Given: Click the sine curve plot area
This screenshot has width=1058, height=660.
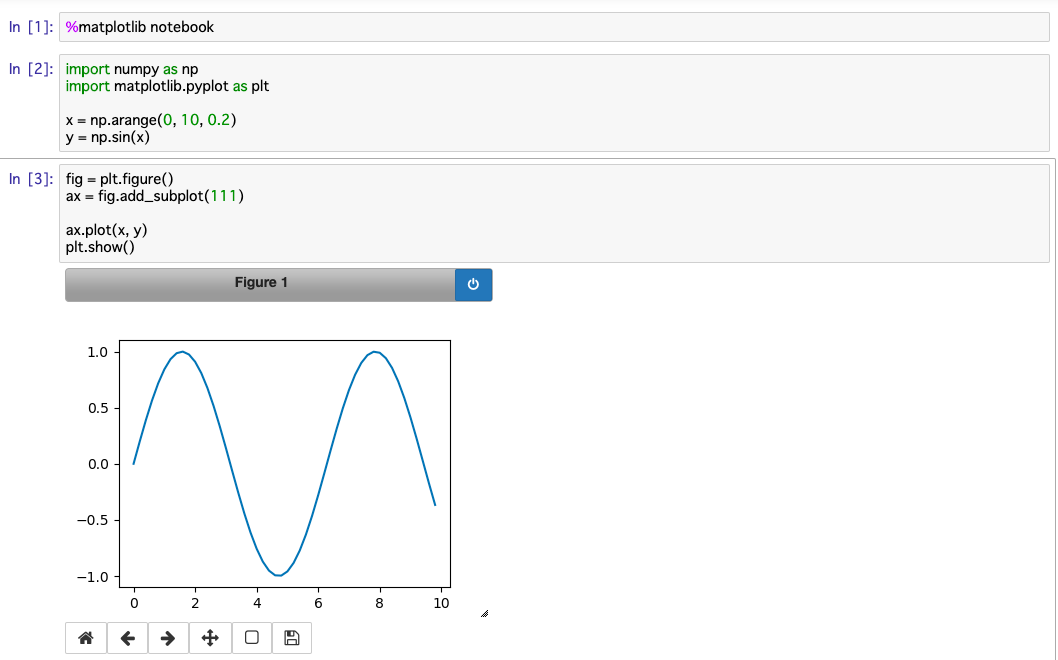Looking at the screenshot, I should click(285, 464).
